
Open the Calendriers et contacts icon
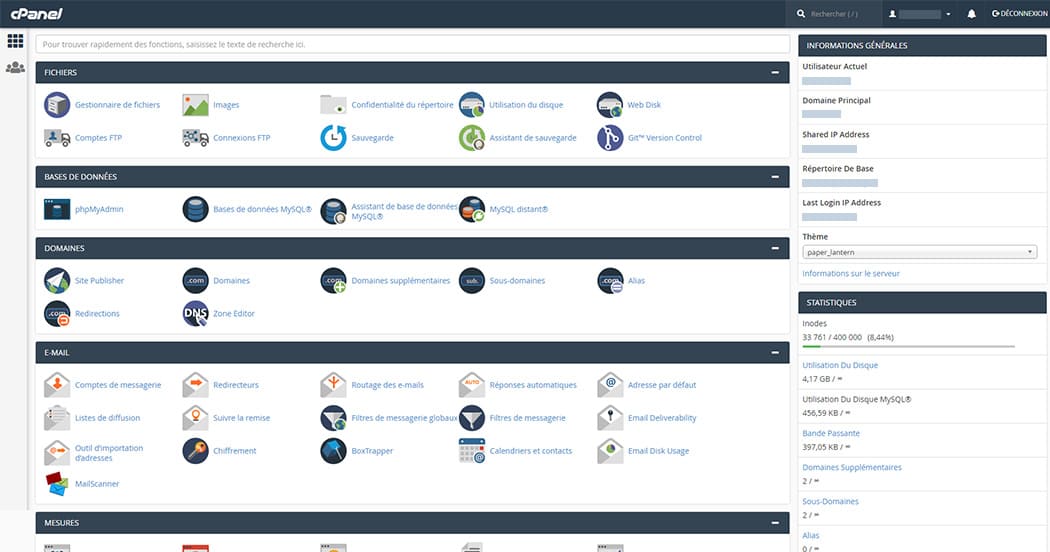(472, 451)
